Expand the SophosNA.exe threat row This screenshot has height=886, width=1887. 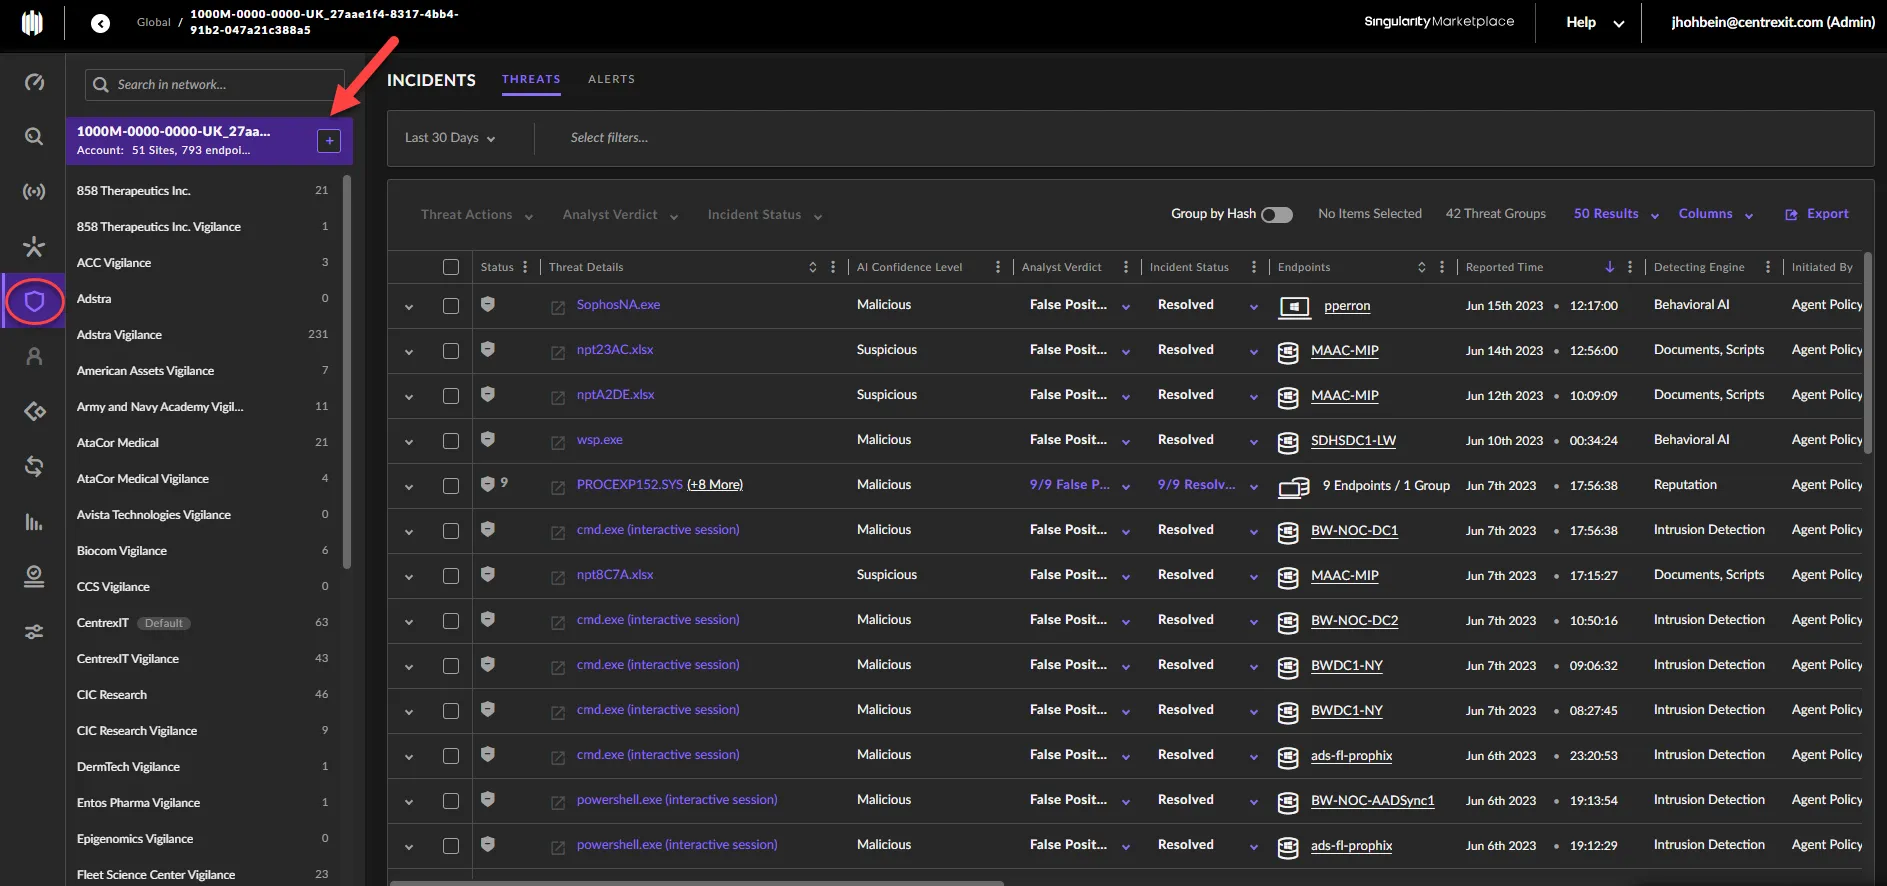[x=409, y=307]
